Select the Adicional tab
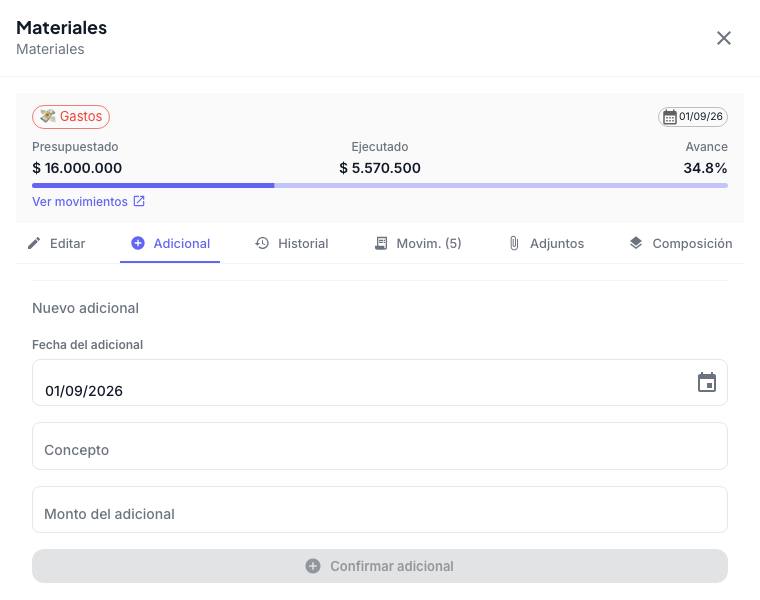Image resolution: width=760 pixels, height=600 pixels. tap(170, 243)
